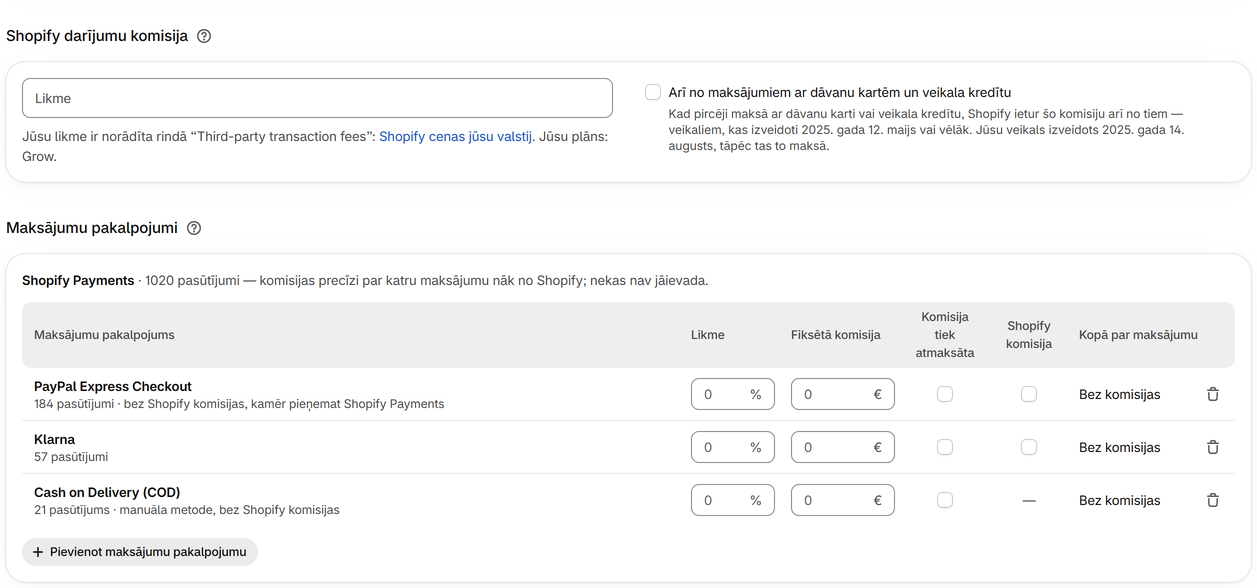Delete the Klarna payment row
This screenshot has height=588, width=1257.
(1213, 448)
